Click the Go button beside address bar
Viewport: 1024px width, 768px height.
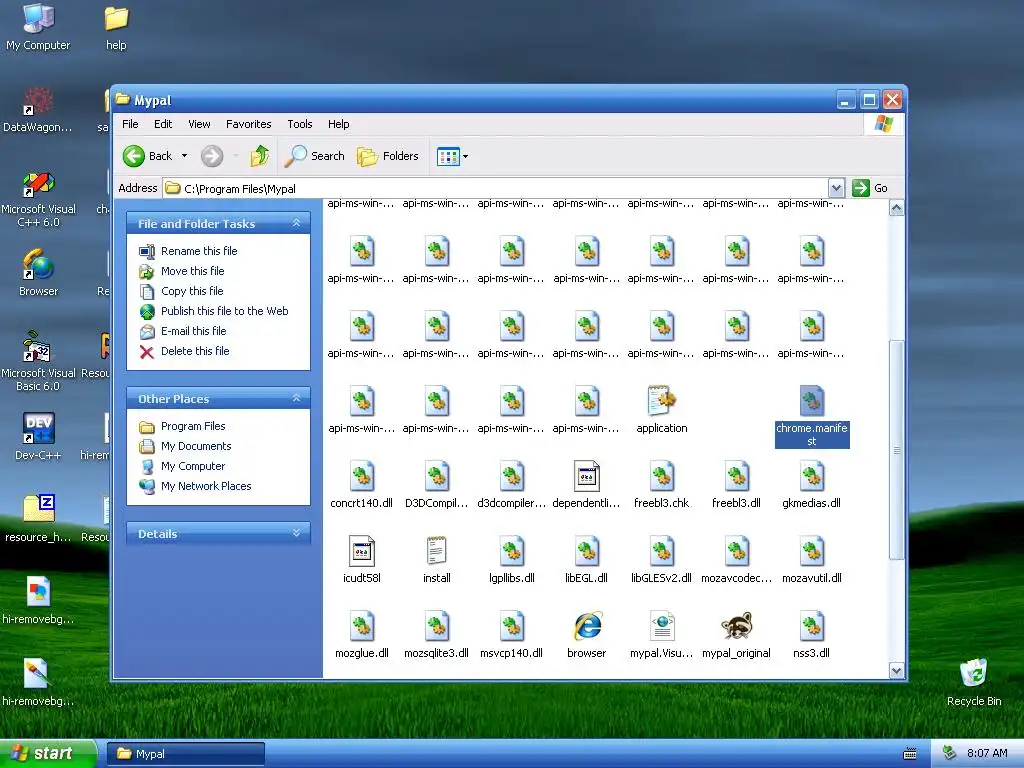[871, 188]
